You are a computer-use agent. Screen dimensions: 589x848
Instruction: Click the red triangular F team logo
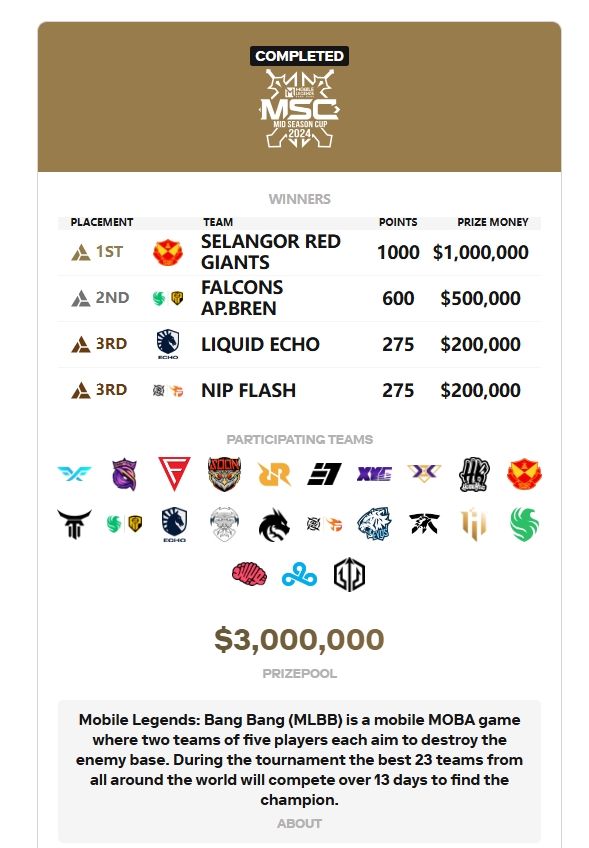pos(174,474)
